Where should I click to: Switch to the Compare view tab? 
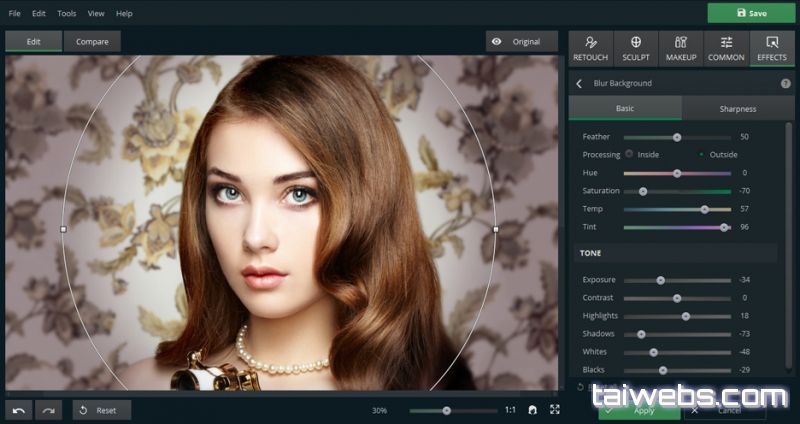(x=92, y=42)
